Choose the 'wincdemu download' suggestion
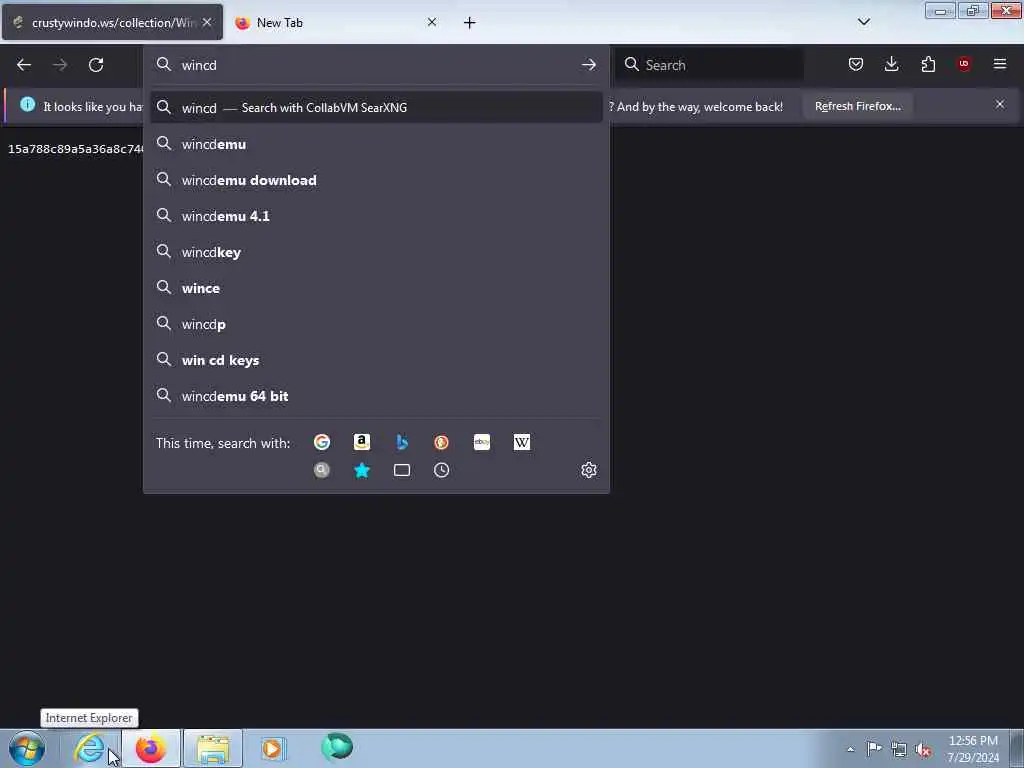The image size is (1024, 768). point(376,180)
